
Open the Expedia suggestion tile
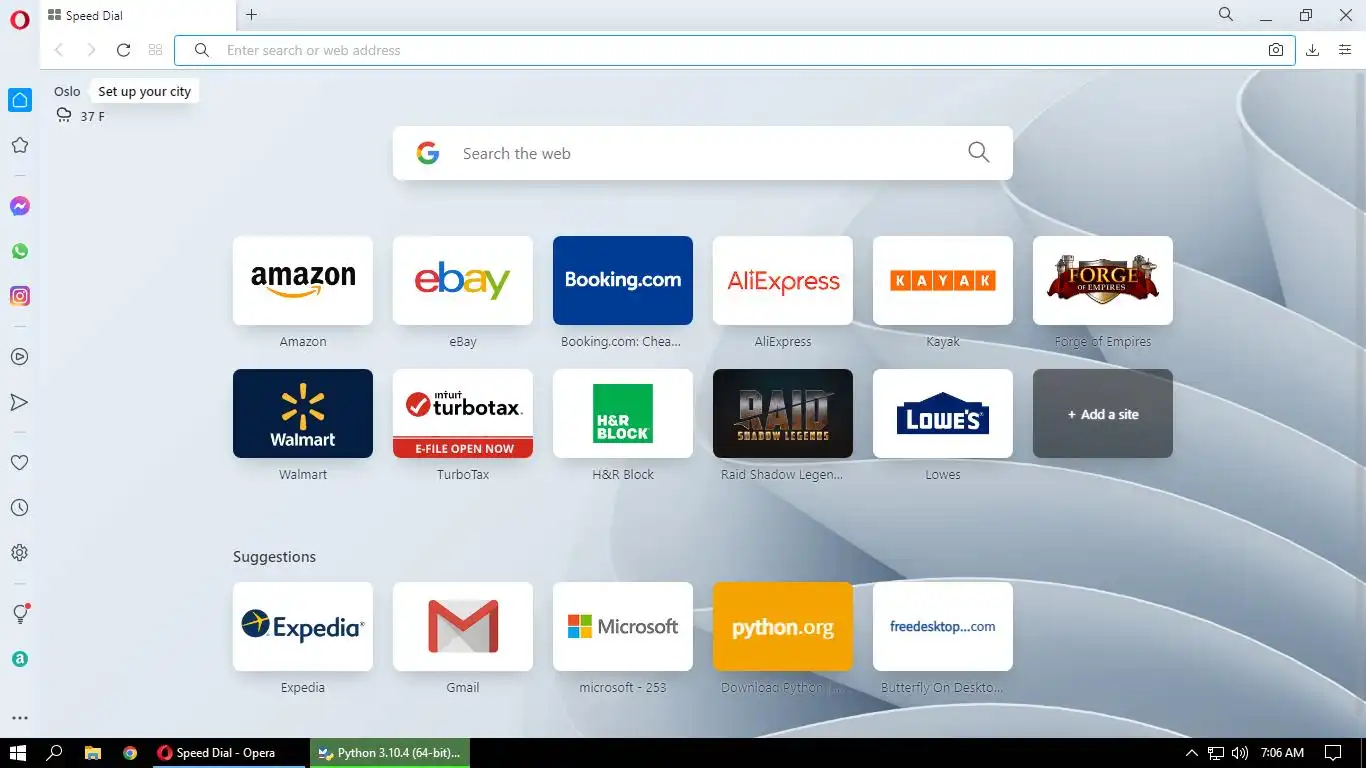[303, 626]
